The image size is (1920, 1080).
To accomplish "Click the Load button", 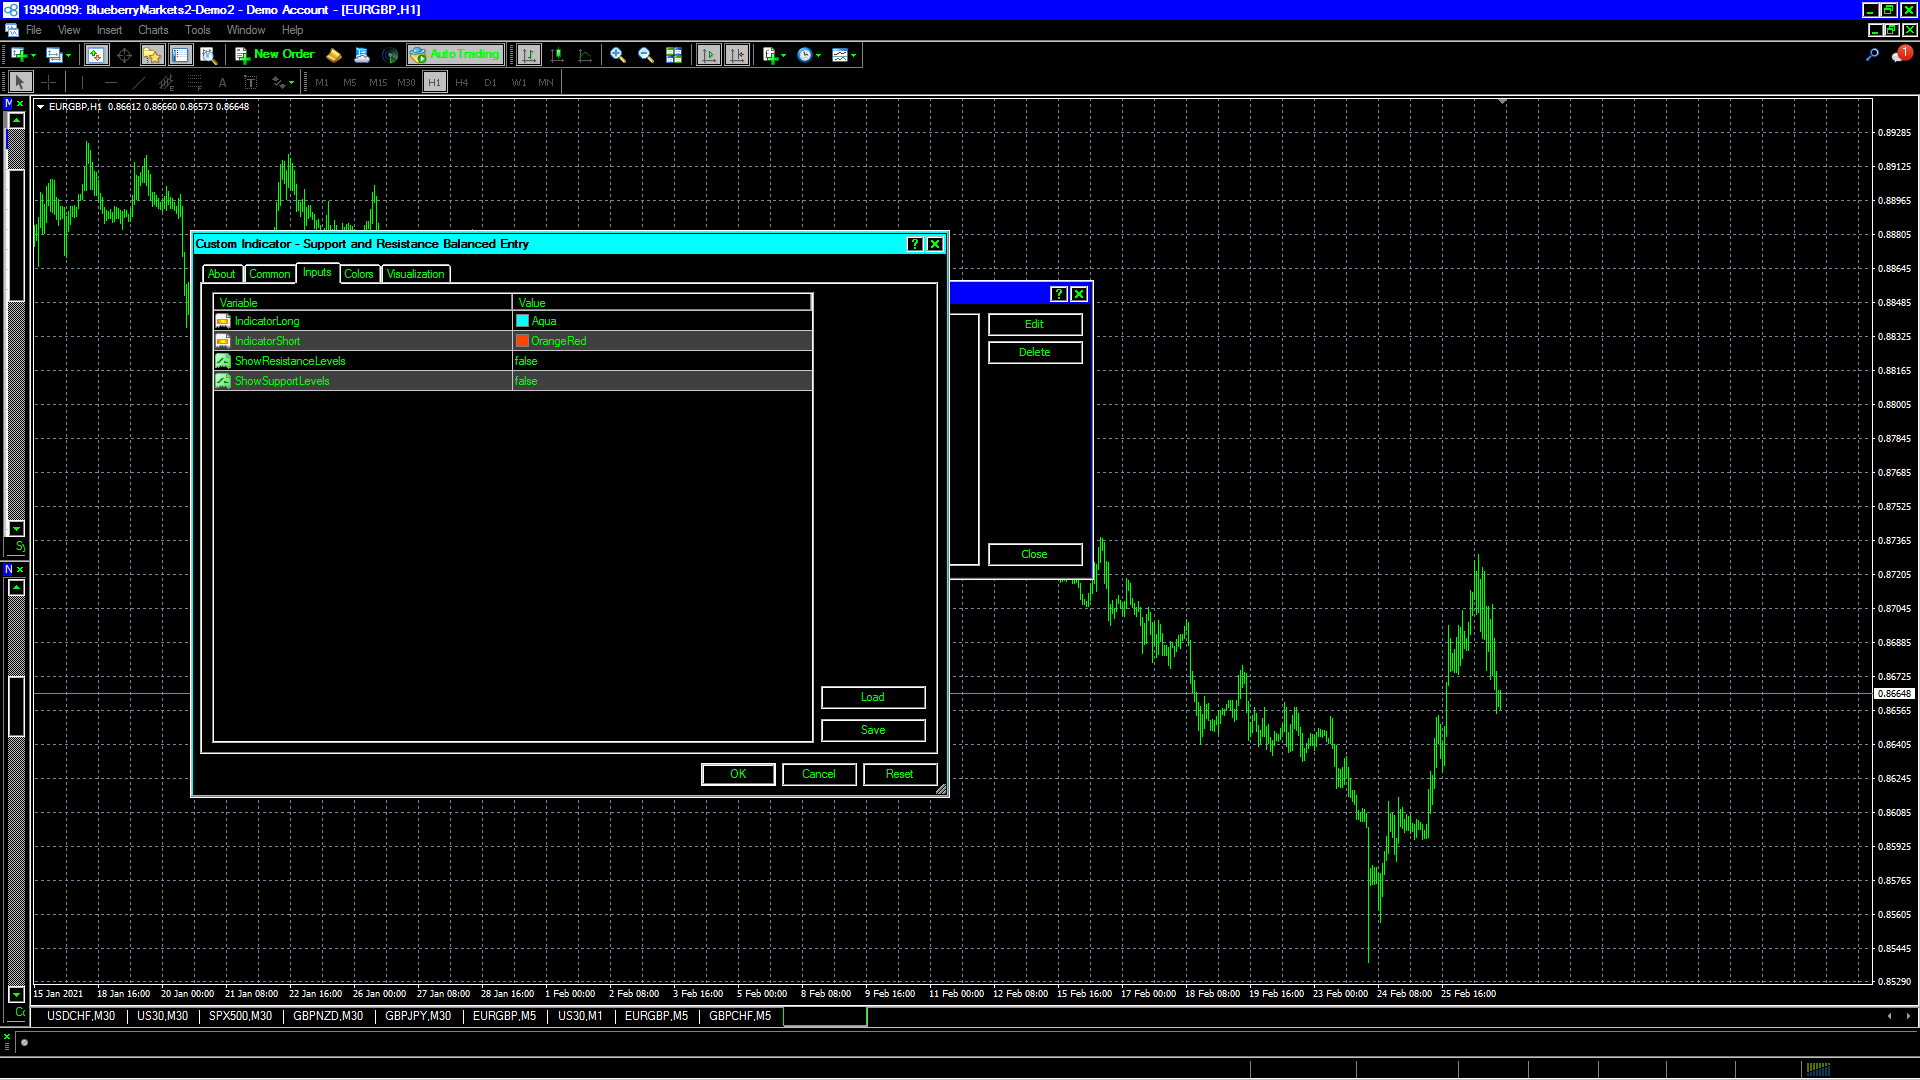I will click(x=872, y=697).
